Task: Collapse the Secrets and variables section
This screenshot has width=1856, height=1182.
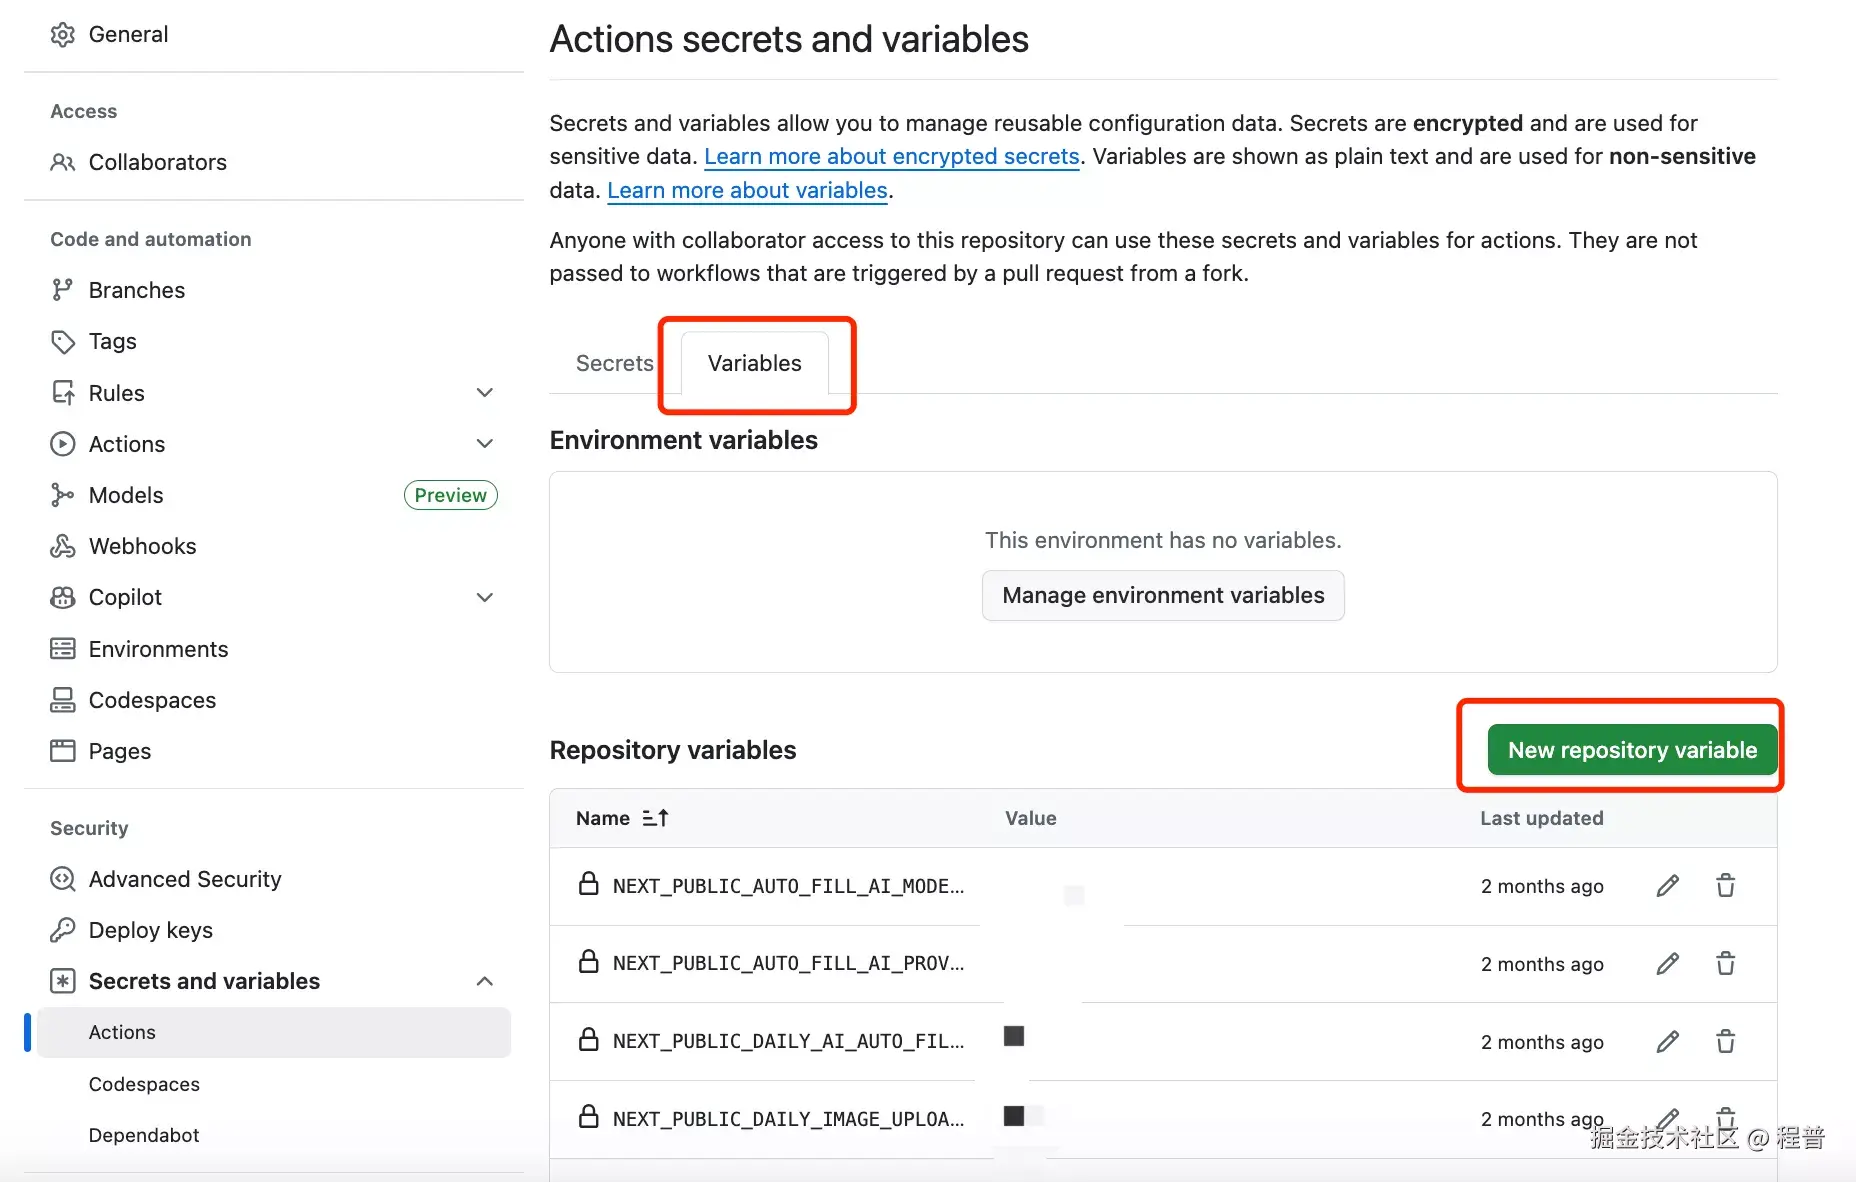Action: click(485, 981)
